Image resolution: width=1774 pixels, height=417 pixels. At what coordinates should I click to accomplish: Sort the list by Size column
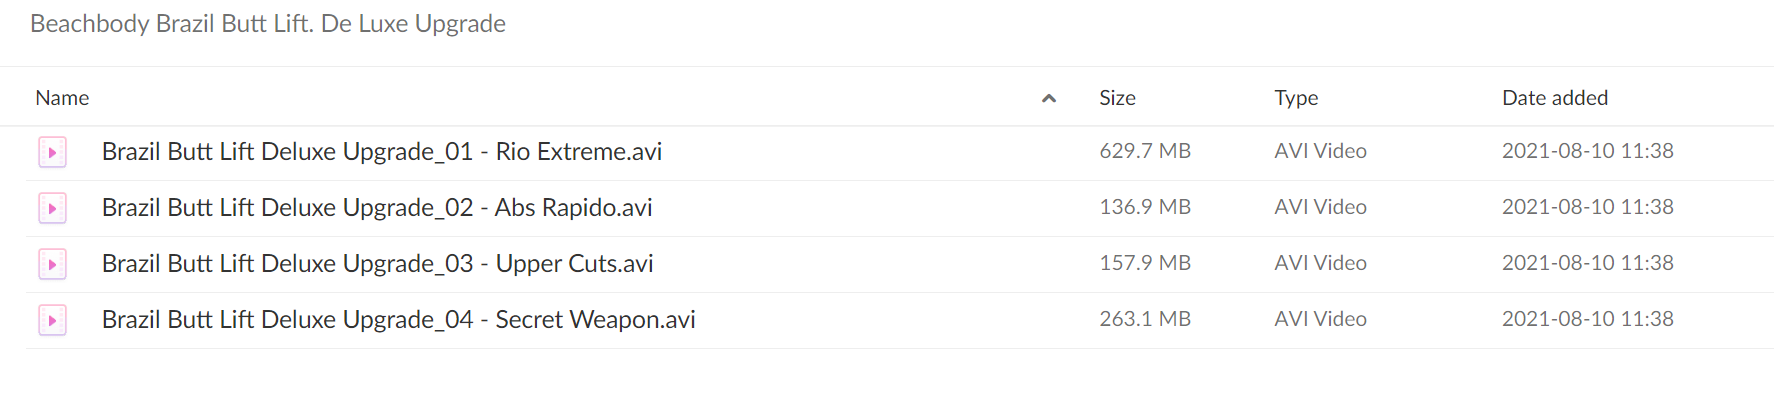(1117, 98)
